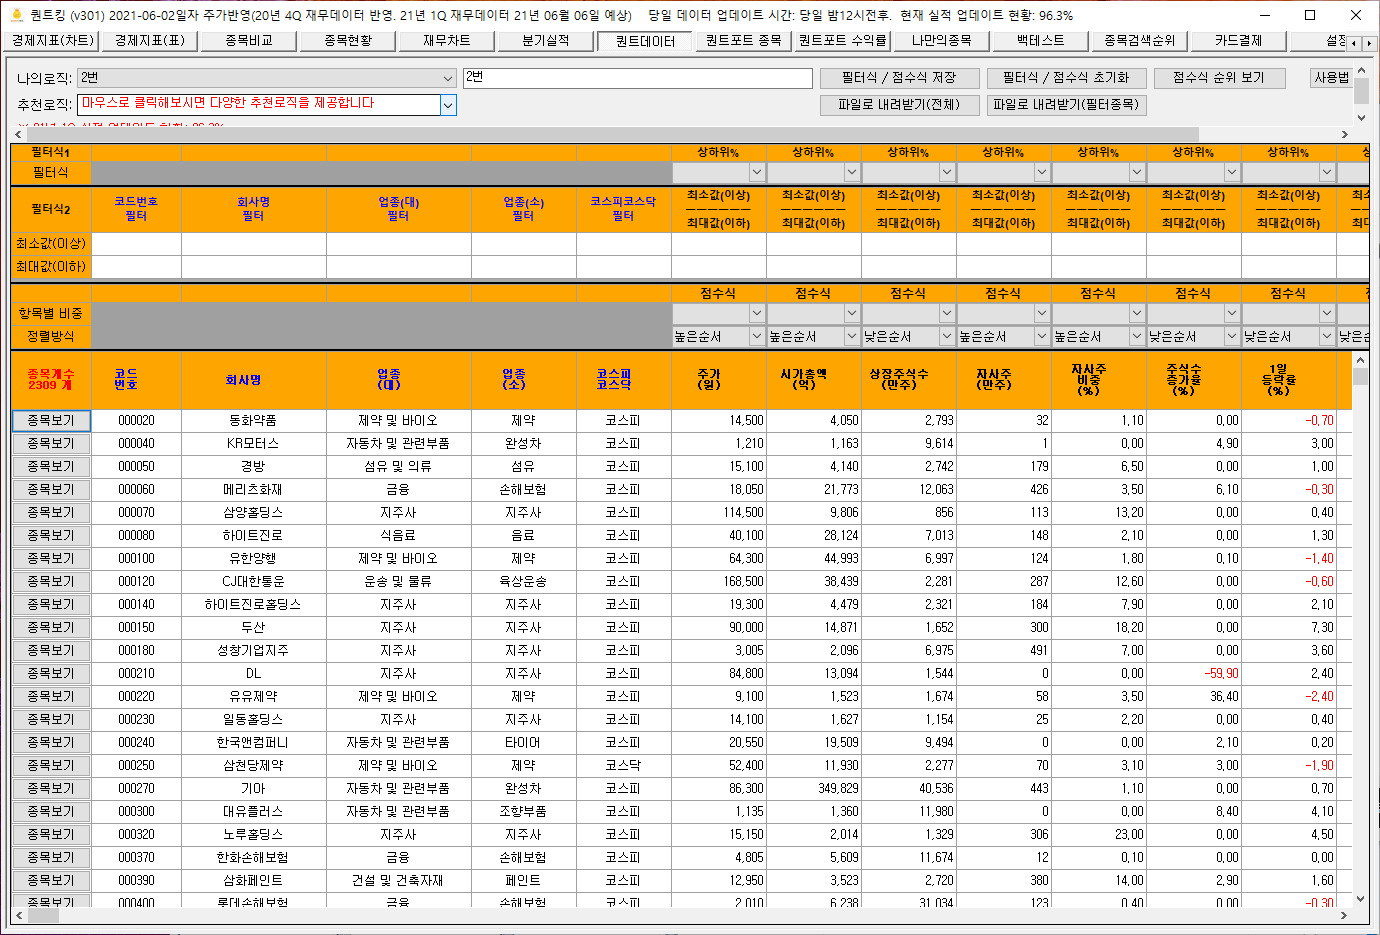Click the logic name field containing 2번
The width and height of the screenshot is (1380, 935).
click(638, 78)
